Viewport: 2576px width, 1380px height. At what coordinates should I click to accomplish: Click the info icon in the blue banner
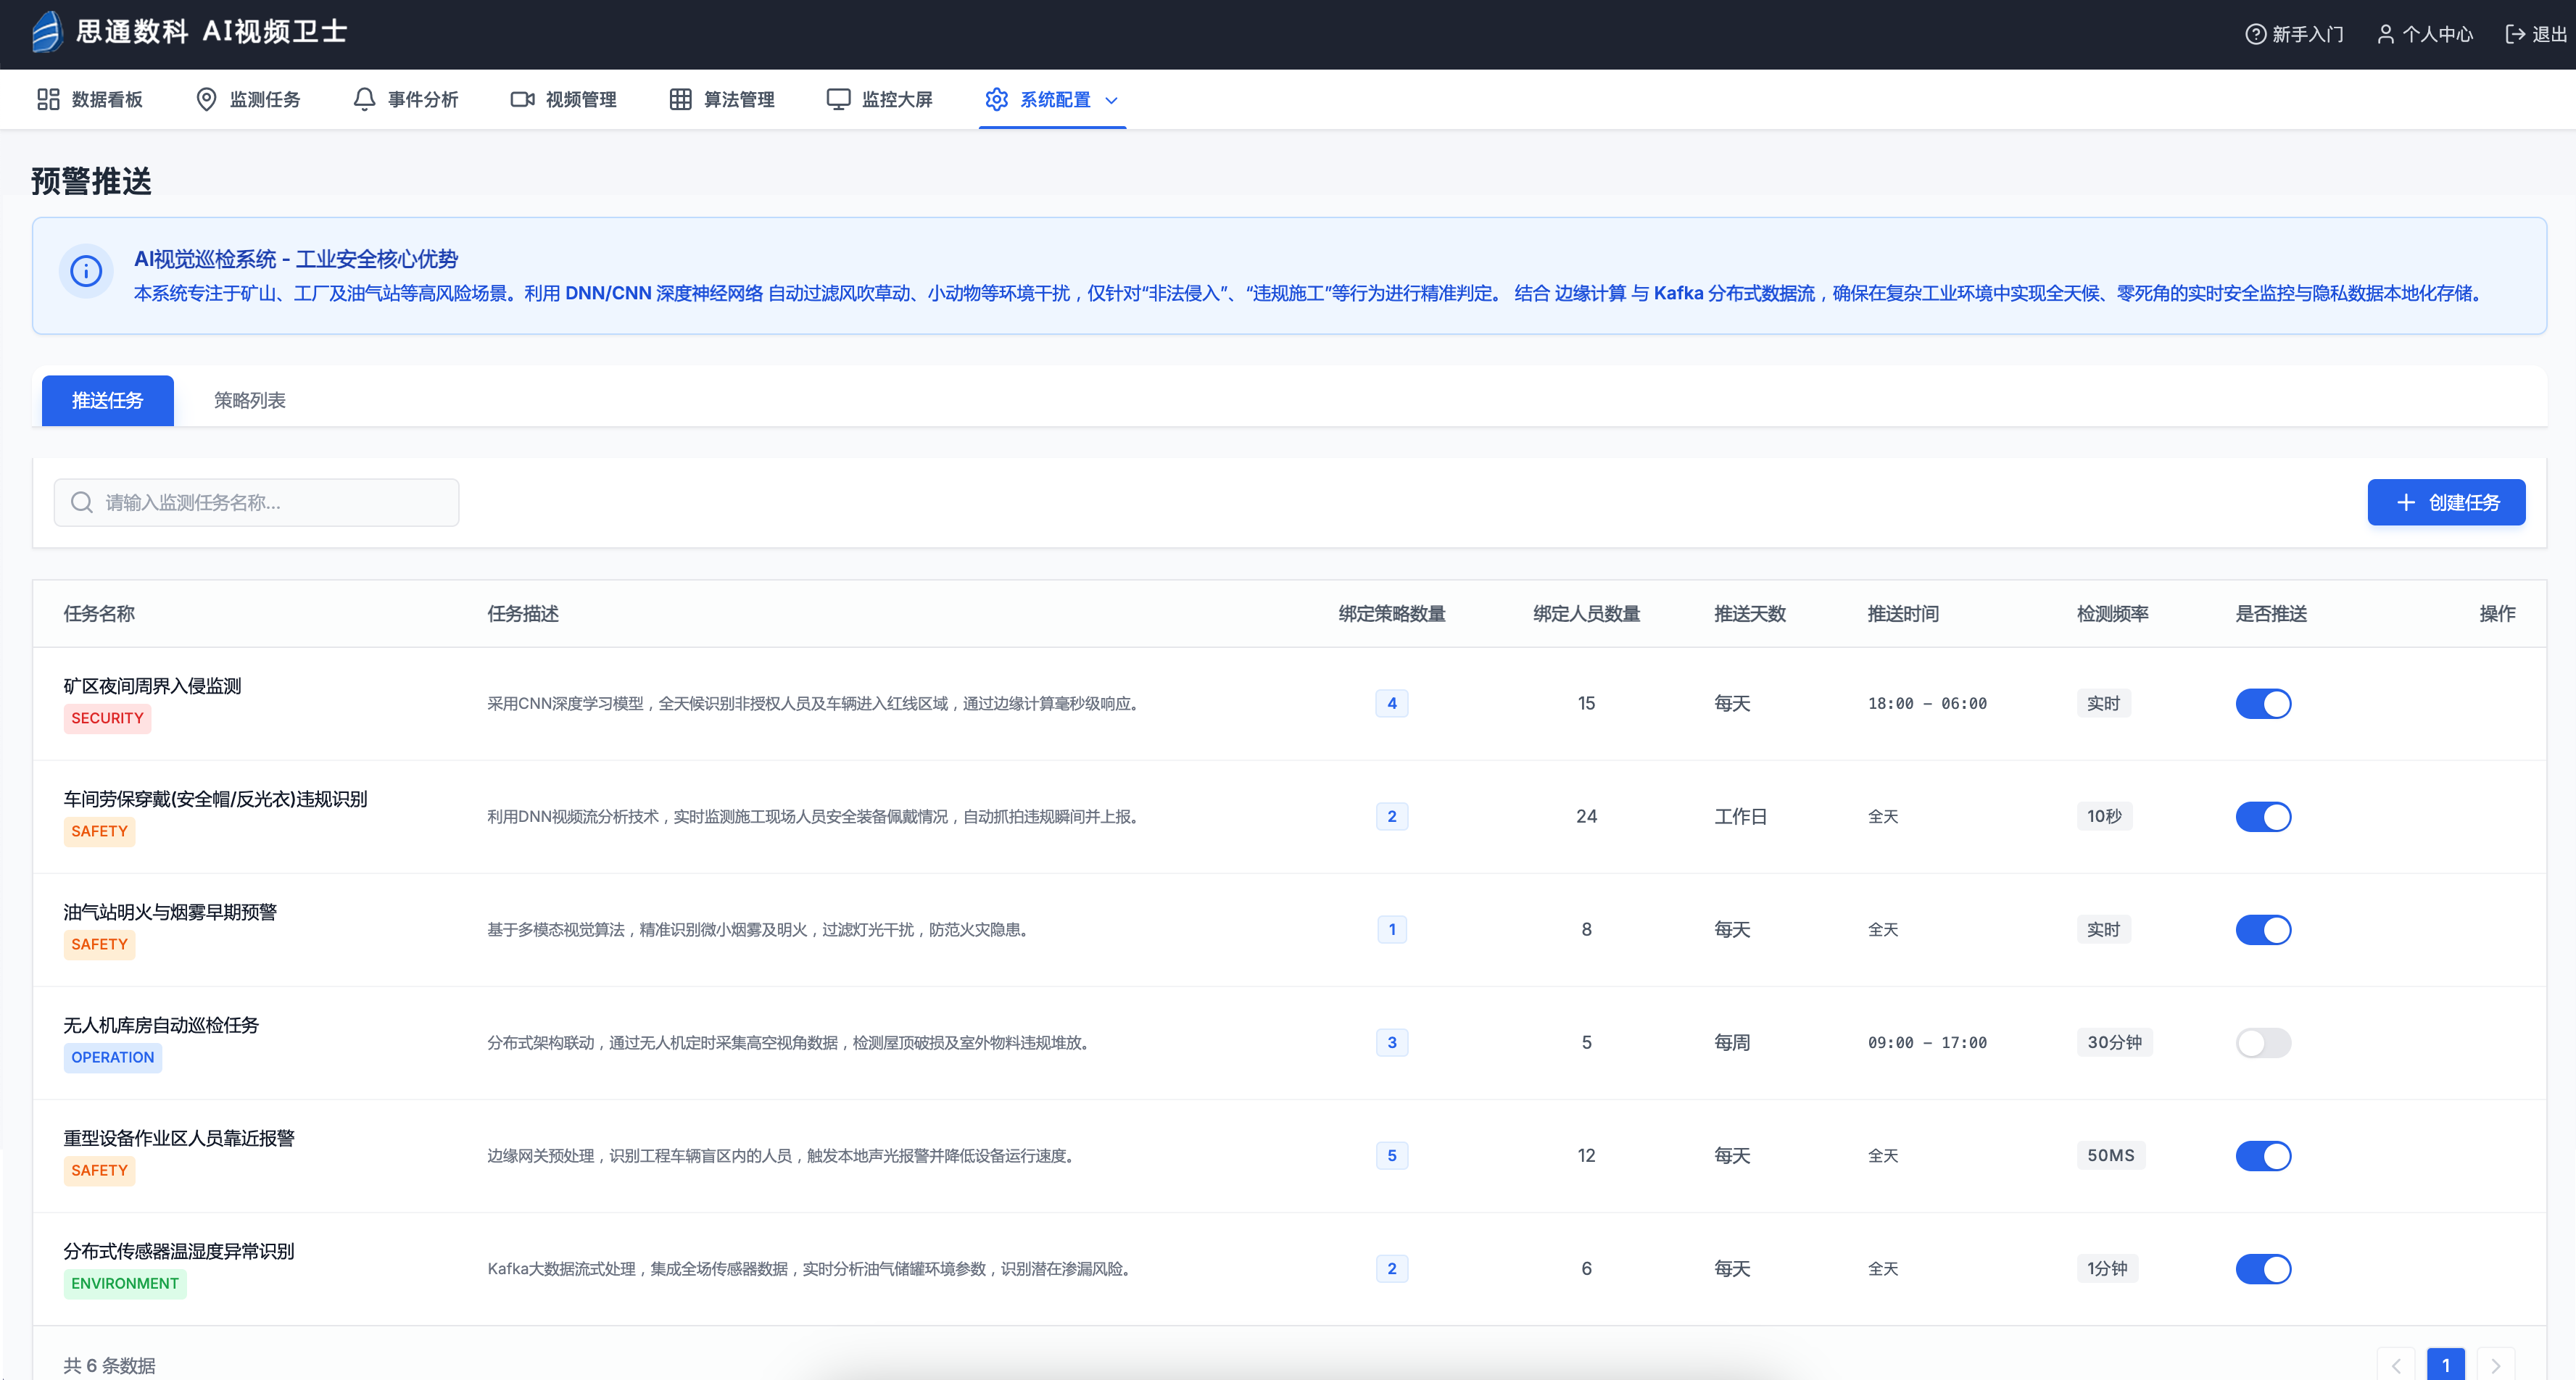[x=86, y=271]
